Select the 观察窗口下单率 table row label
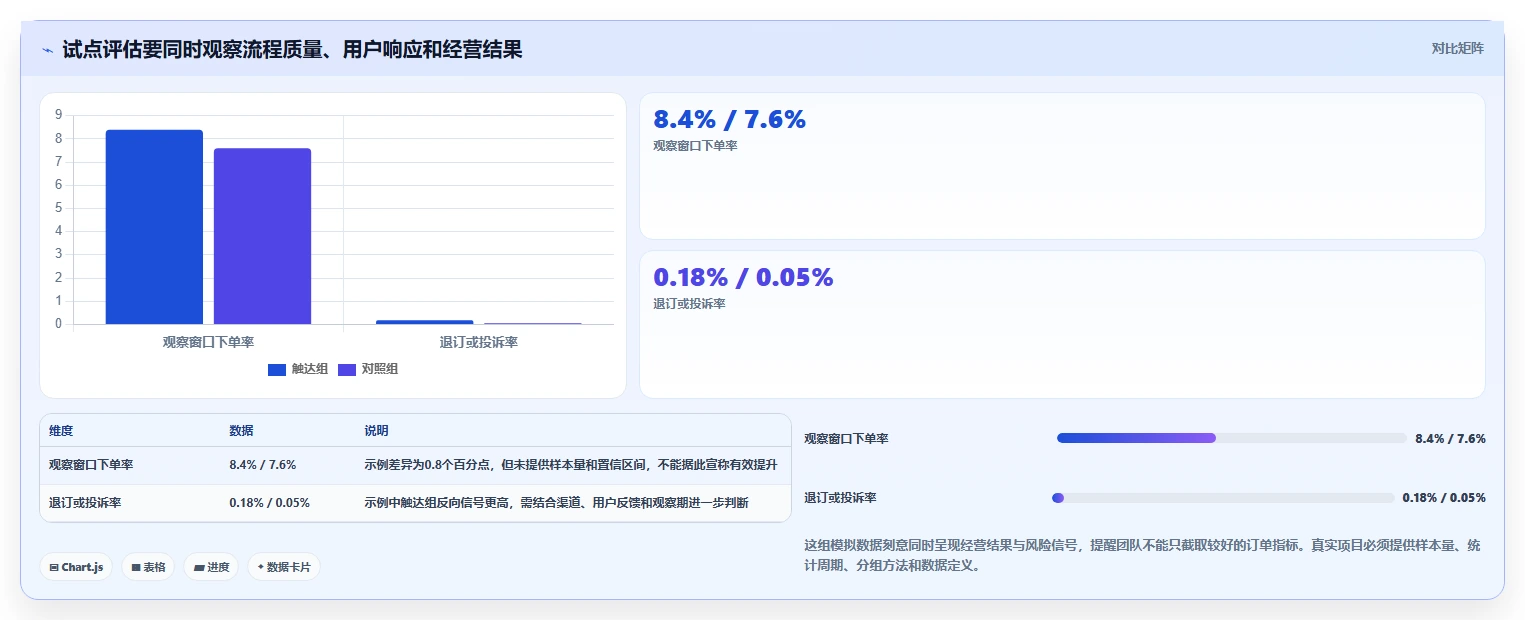Screen dimensions: 1525x620 tap(91, 465)
